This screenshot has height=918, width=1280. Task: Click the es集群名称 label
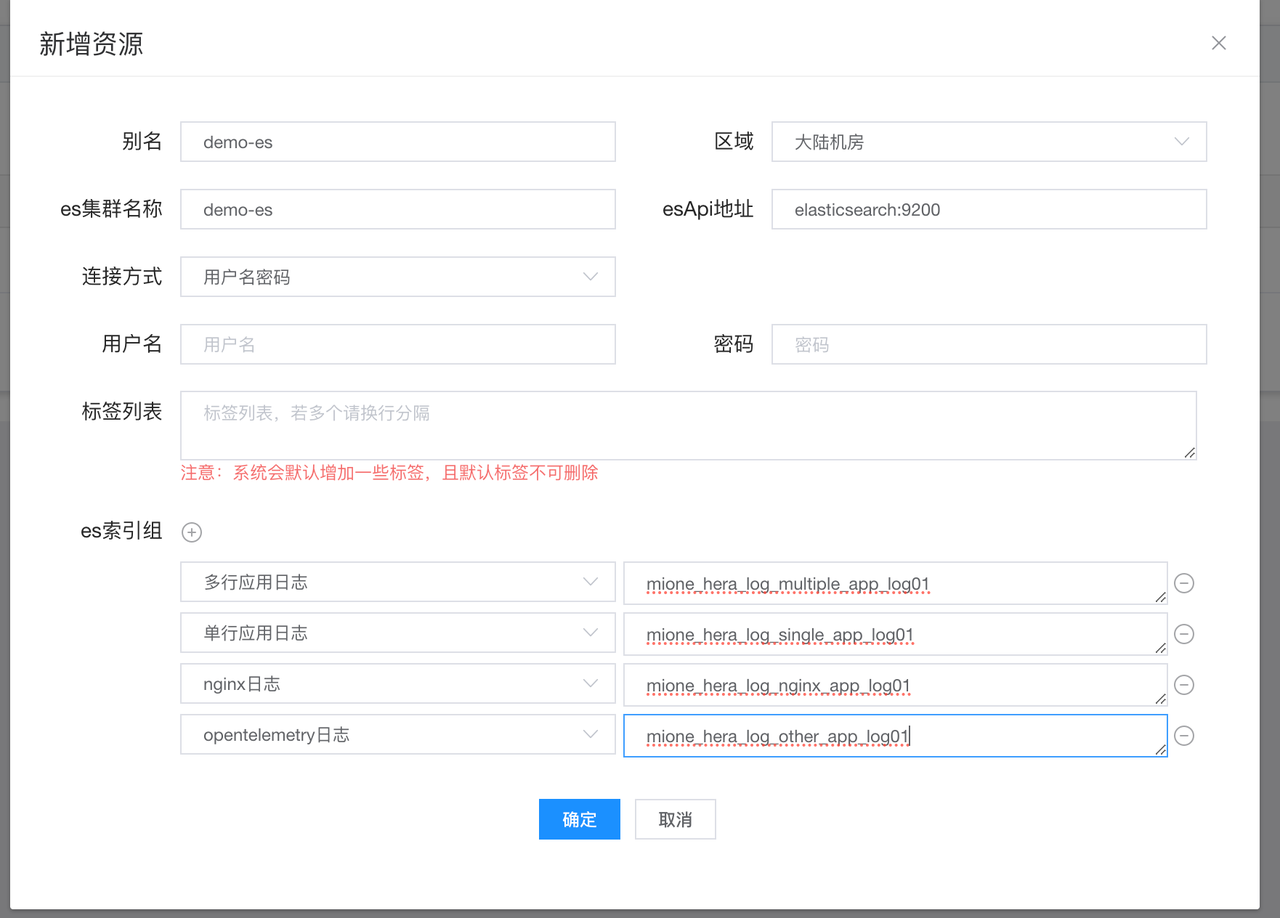coord(112,210)
